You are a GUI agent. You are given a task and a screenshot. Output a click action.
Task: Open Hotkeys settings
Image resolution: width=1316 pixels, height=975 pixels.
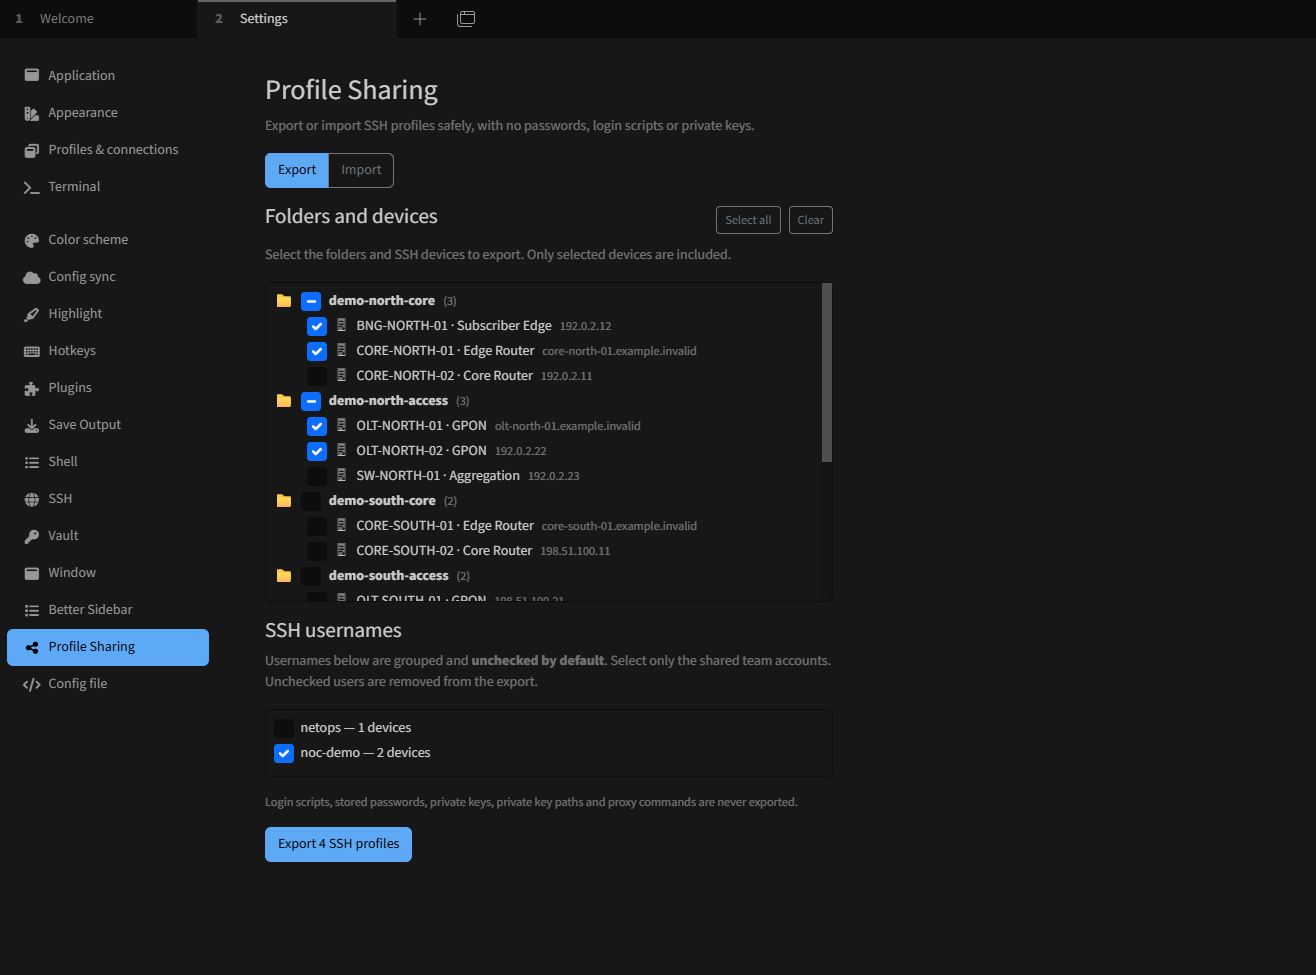pos(108,350)
